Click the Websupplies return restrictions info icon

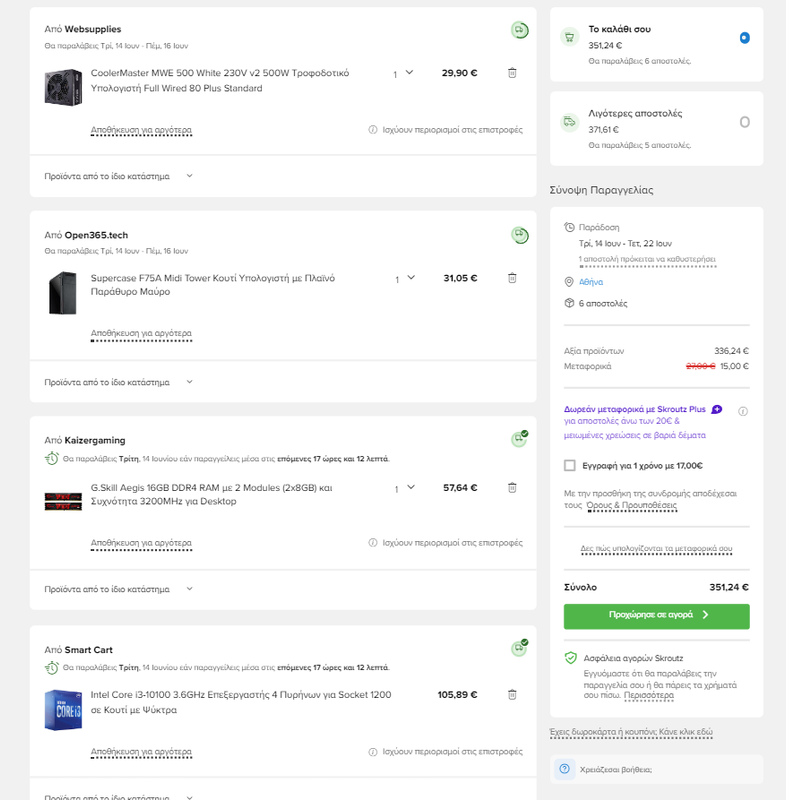point(373,130)
